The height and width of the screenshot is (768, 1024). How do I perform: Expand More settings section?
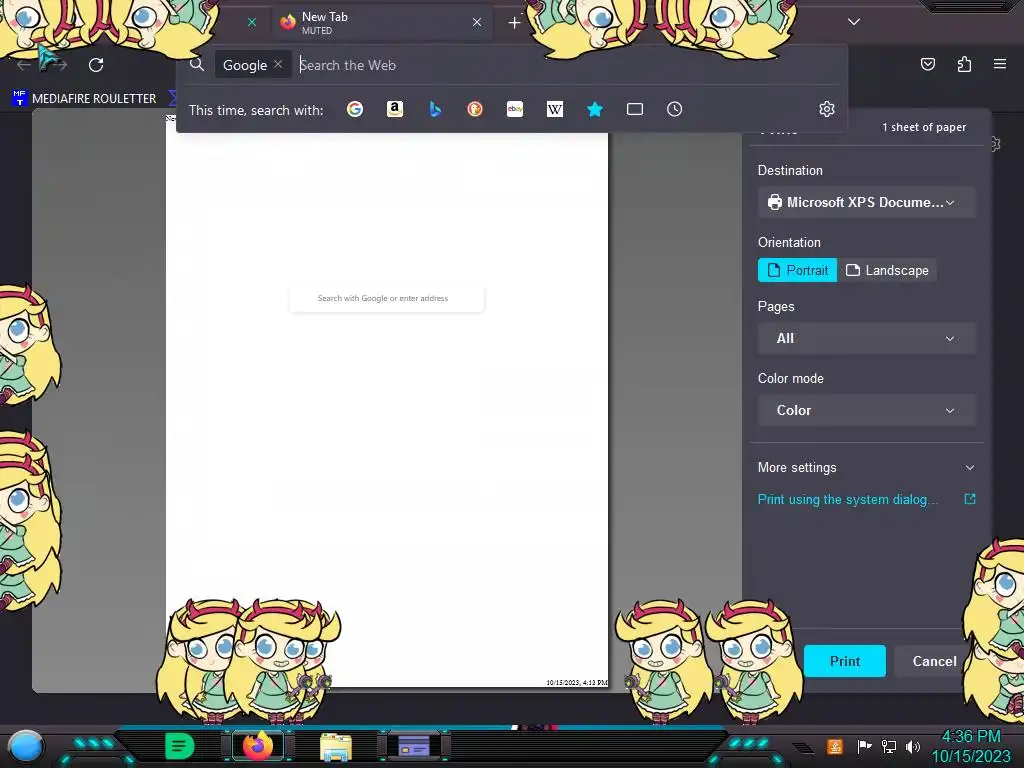click(866, 468)
